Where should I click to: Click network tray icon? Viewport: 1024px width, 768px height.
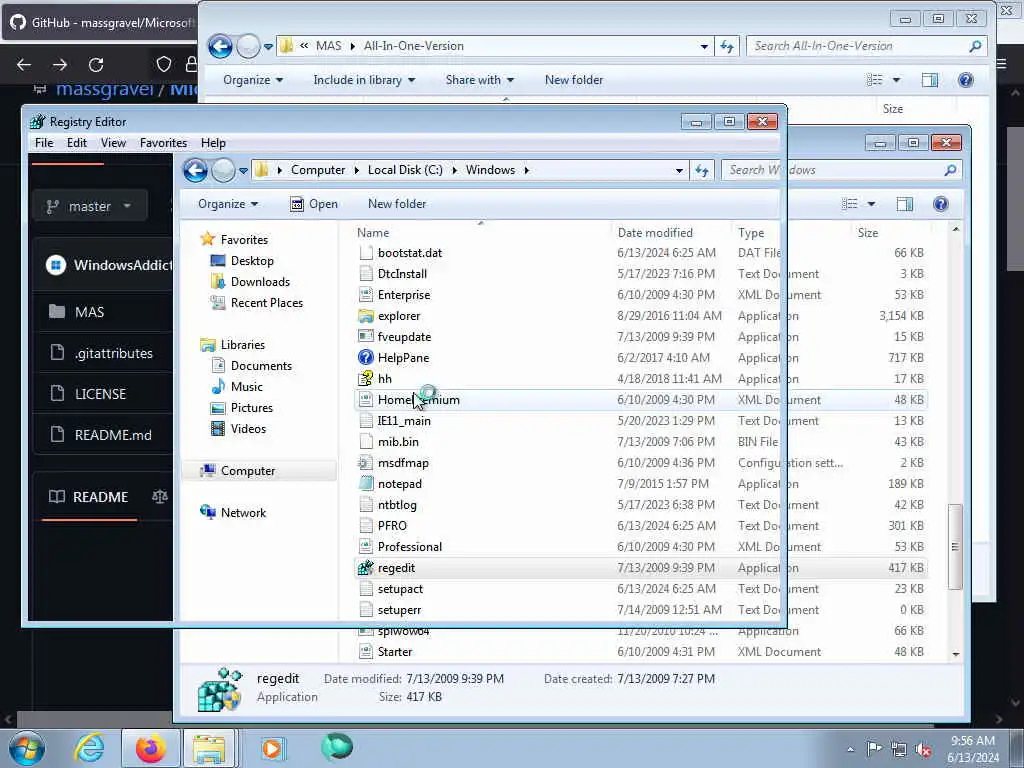(899, 750)
